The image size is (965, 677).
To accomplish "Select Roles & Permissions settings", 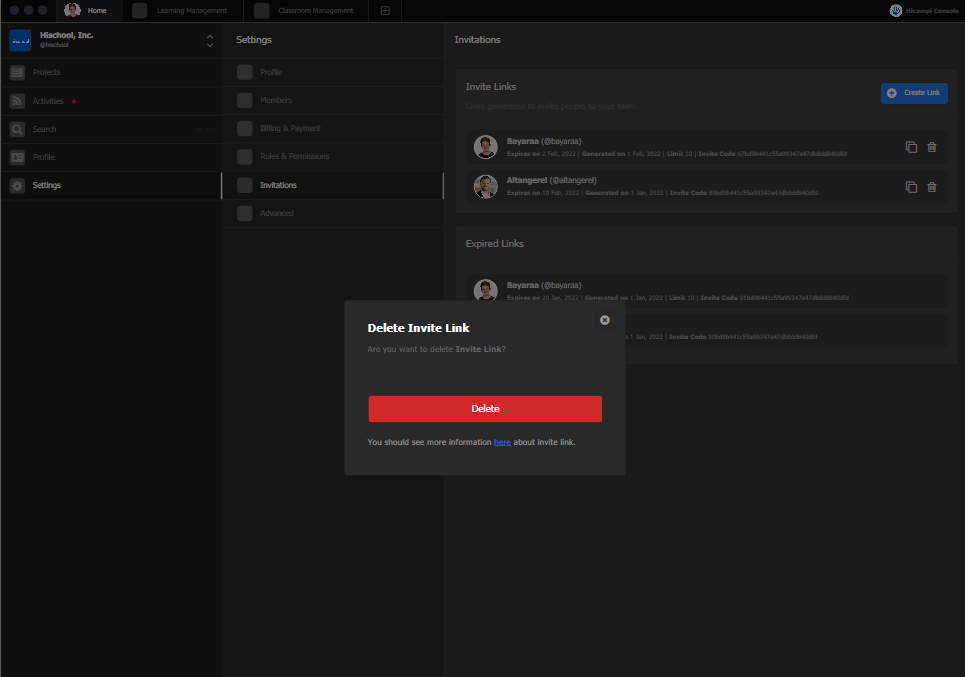I will (294, 156).
